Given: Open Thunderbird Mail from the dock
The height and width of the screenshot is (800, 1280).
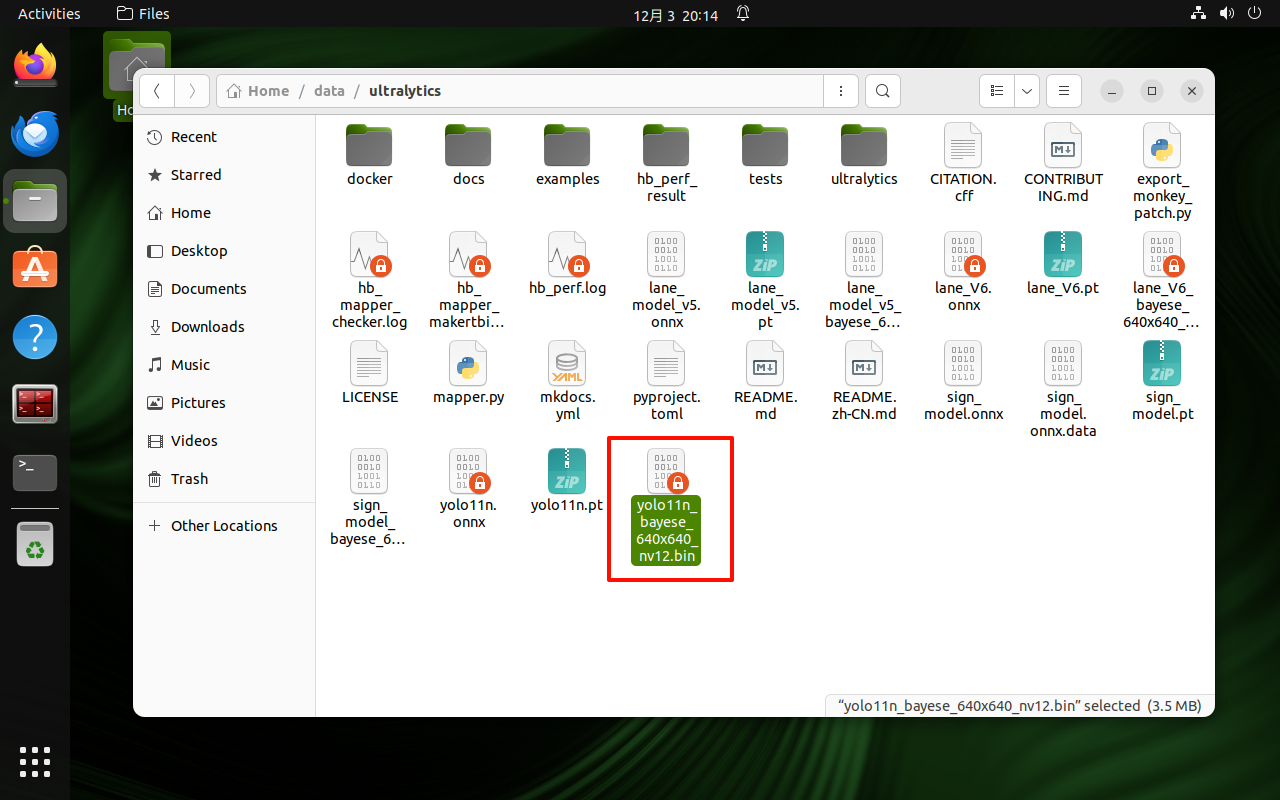Looking at the screenshot, I should pos(35,134).
